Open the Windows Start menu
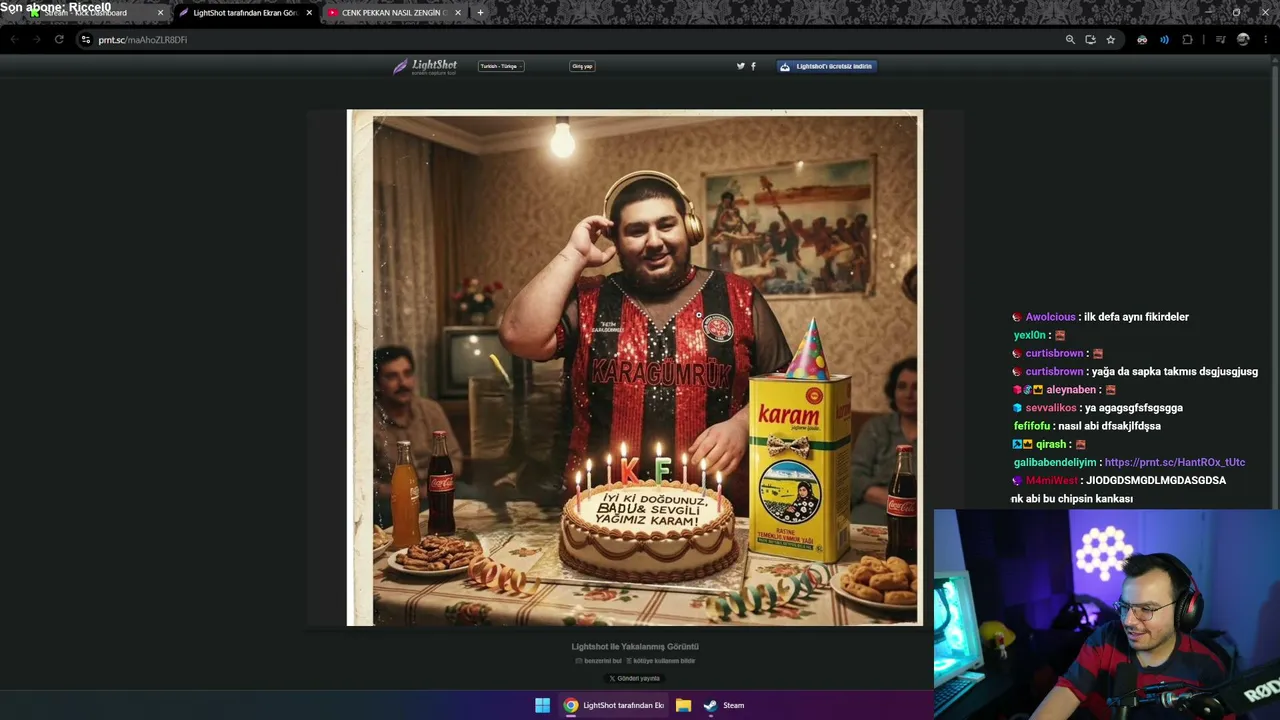Image resolution: width=1280 pixels, height=720 pixels. [542, 705]
